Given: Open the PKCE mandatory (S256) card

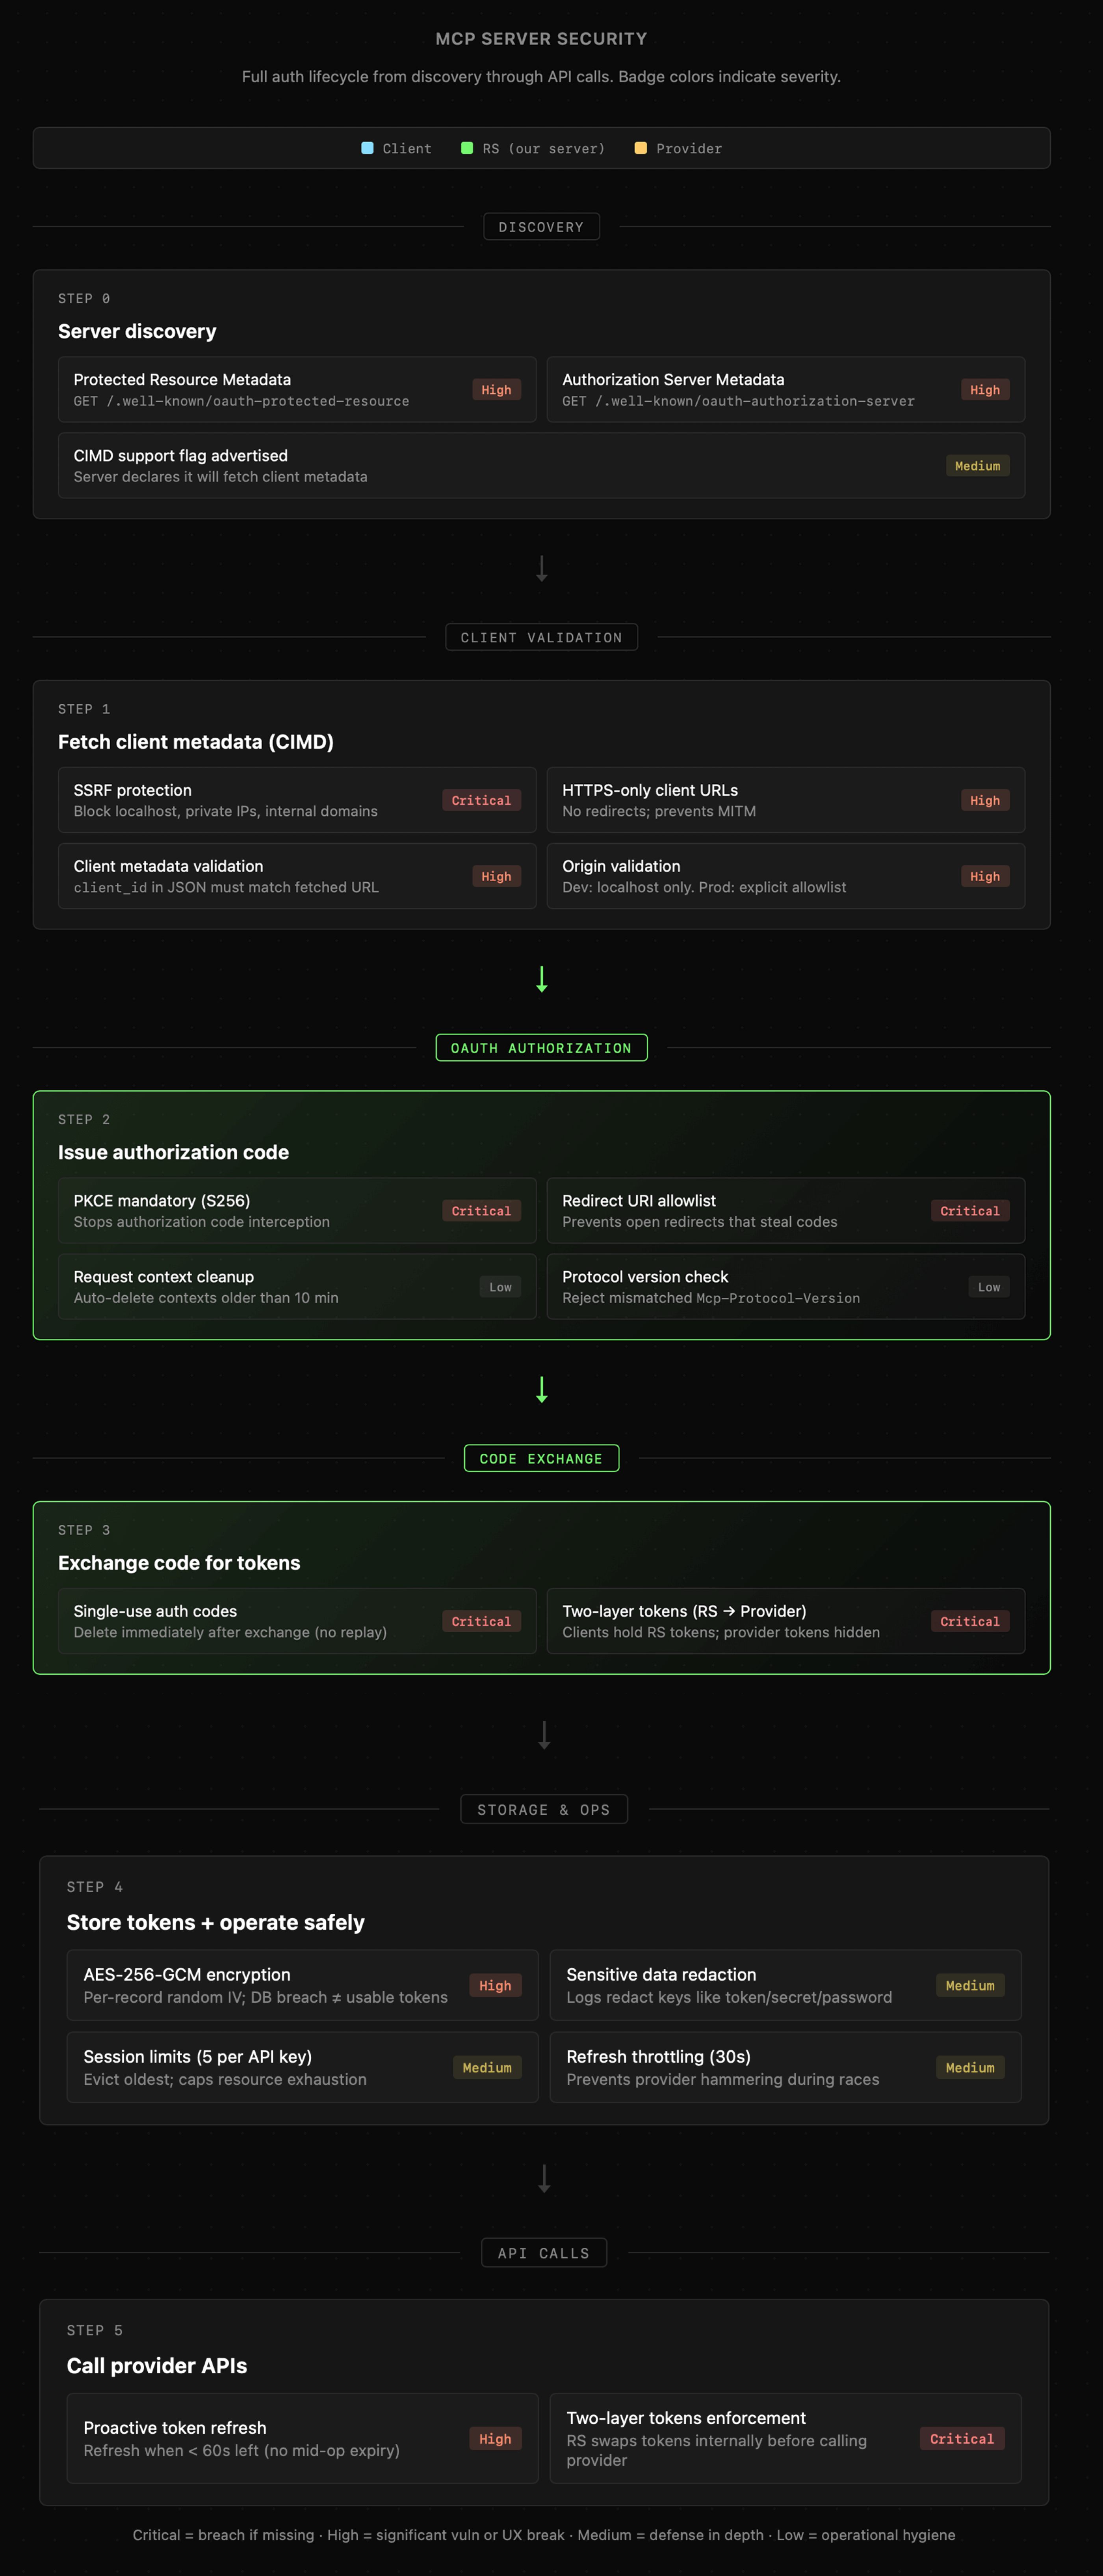Looking at the screenshot, I should (x=297, y=1211).
